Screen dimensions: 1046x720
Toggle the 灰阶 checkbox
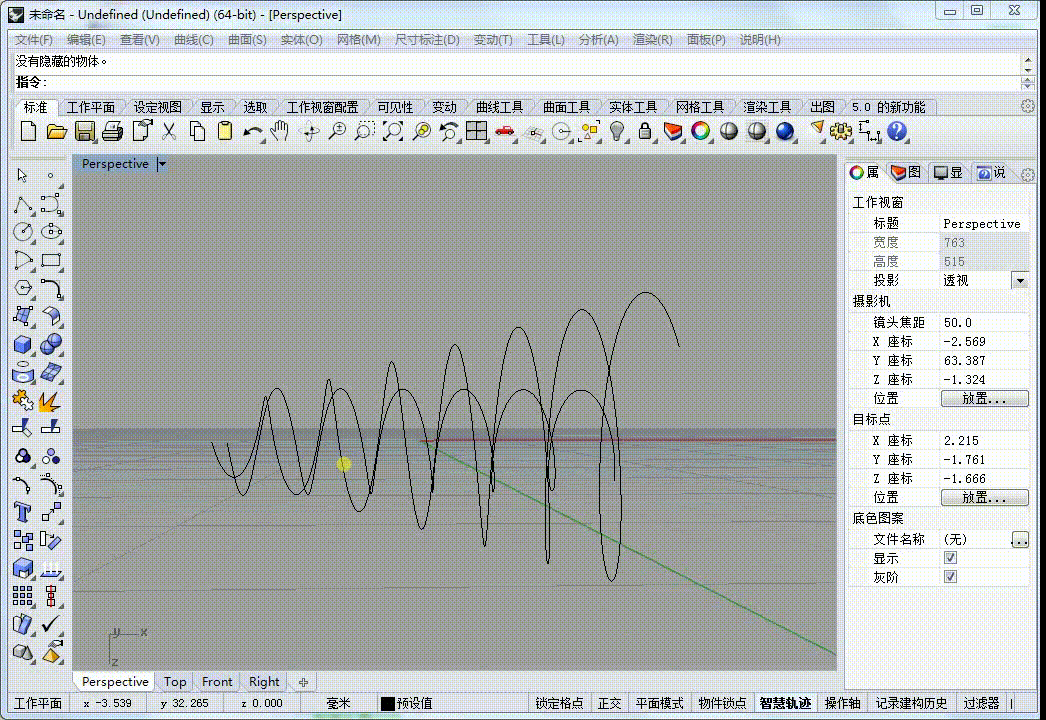coord(951,577)
